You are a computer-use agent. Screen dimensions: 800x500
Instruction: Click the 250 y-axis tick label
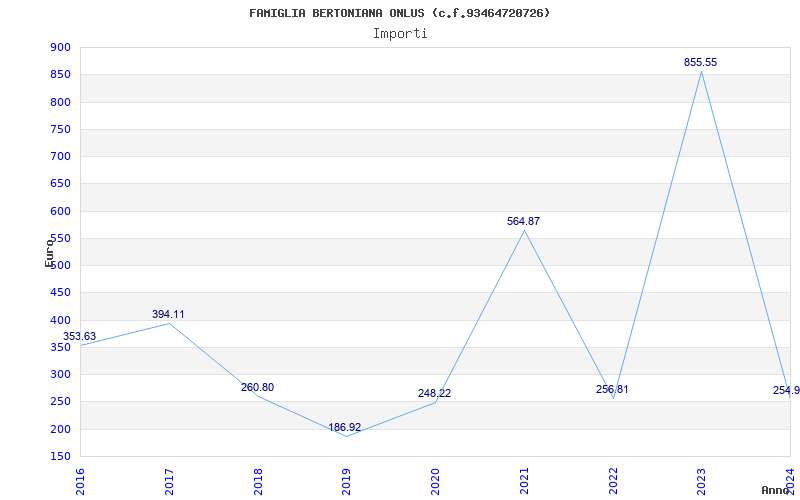coord(60,402)
